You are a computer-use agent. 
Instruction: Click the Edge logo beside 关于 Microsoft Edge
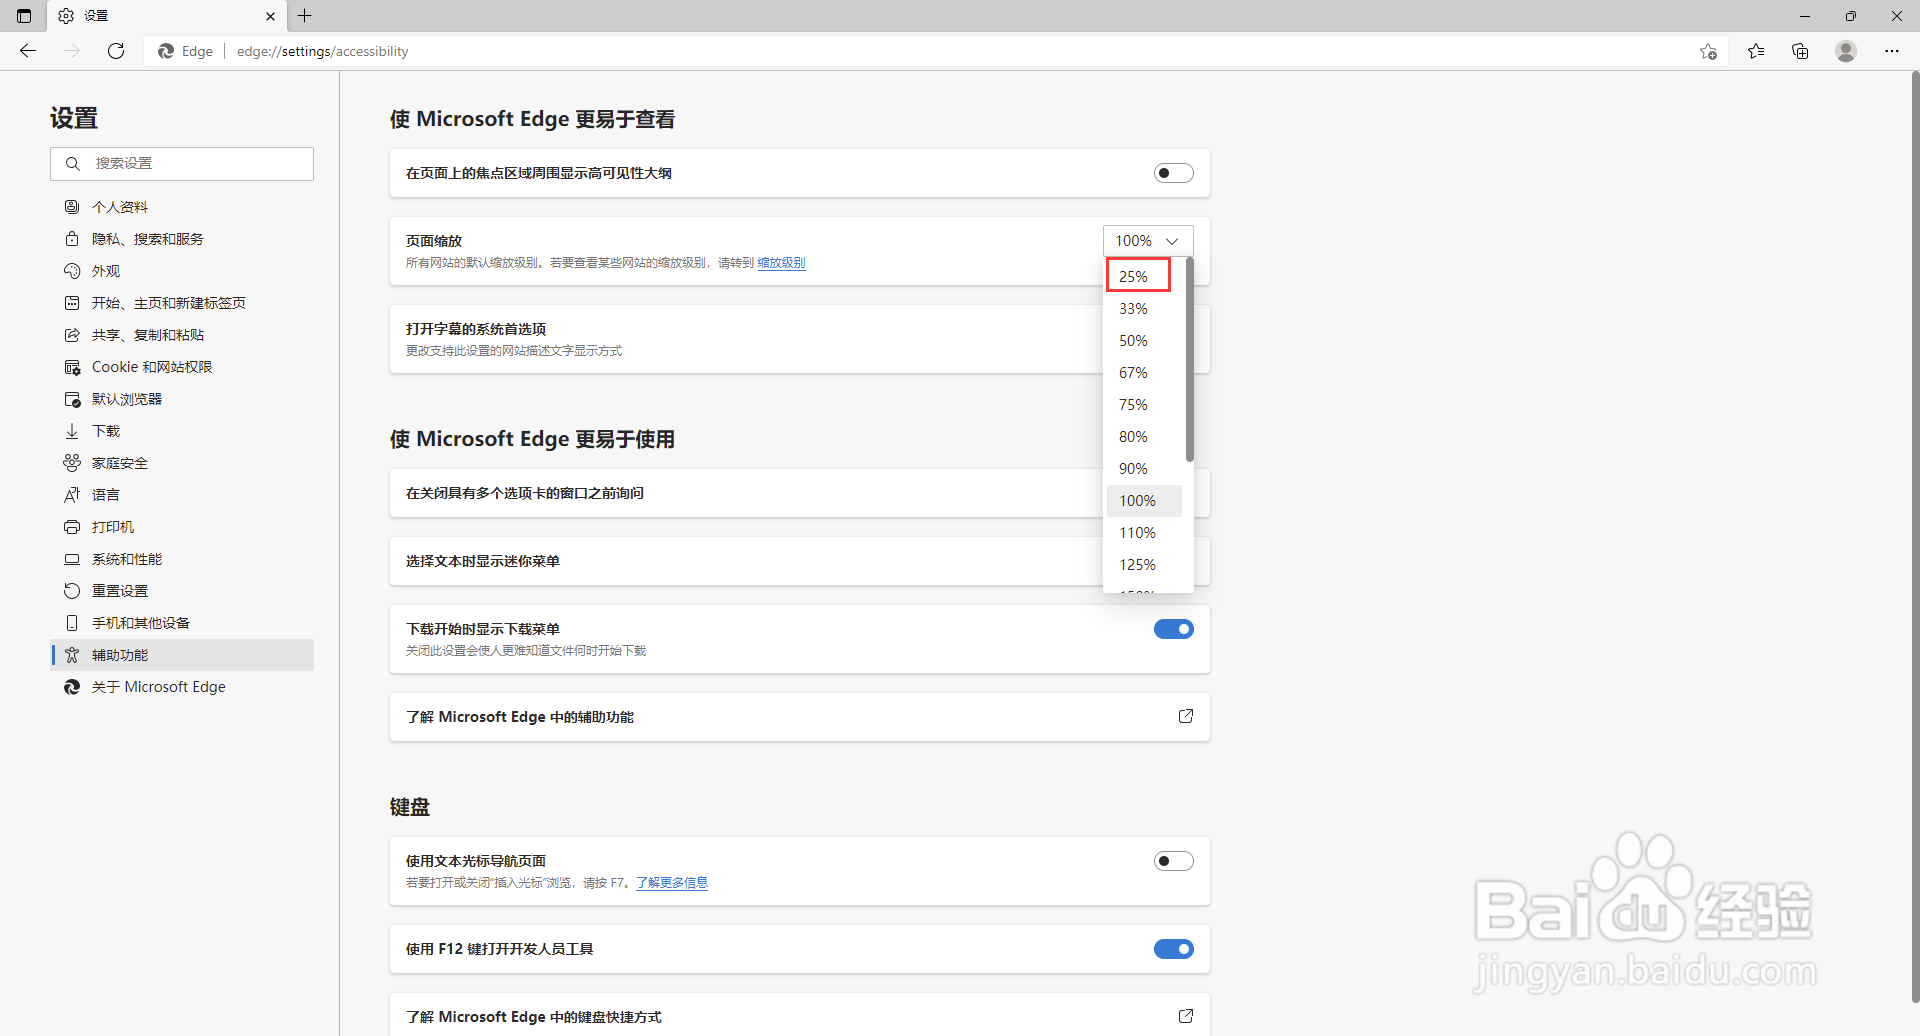[72, 687]
